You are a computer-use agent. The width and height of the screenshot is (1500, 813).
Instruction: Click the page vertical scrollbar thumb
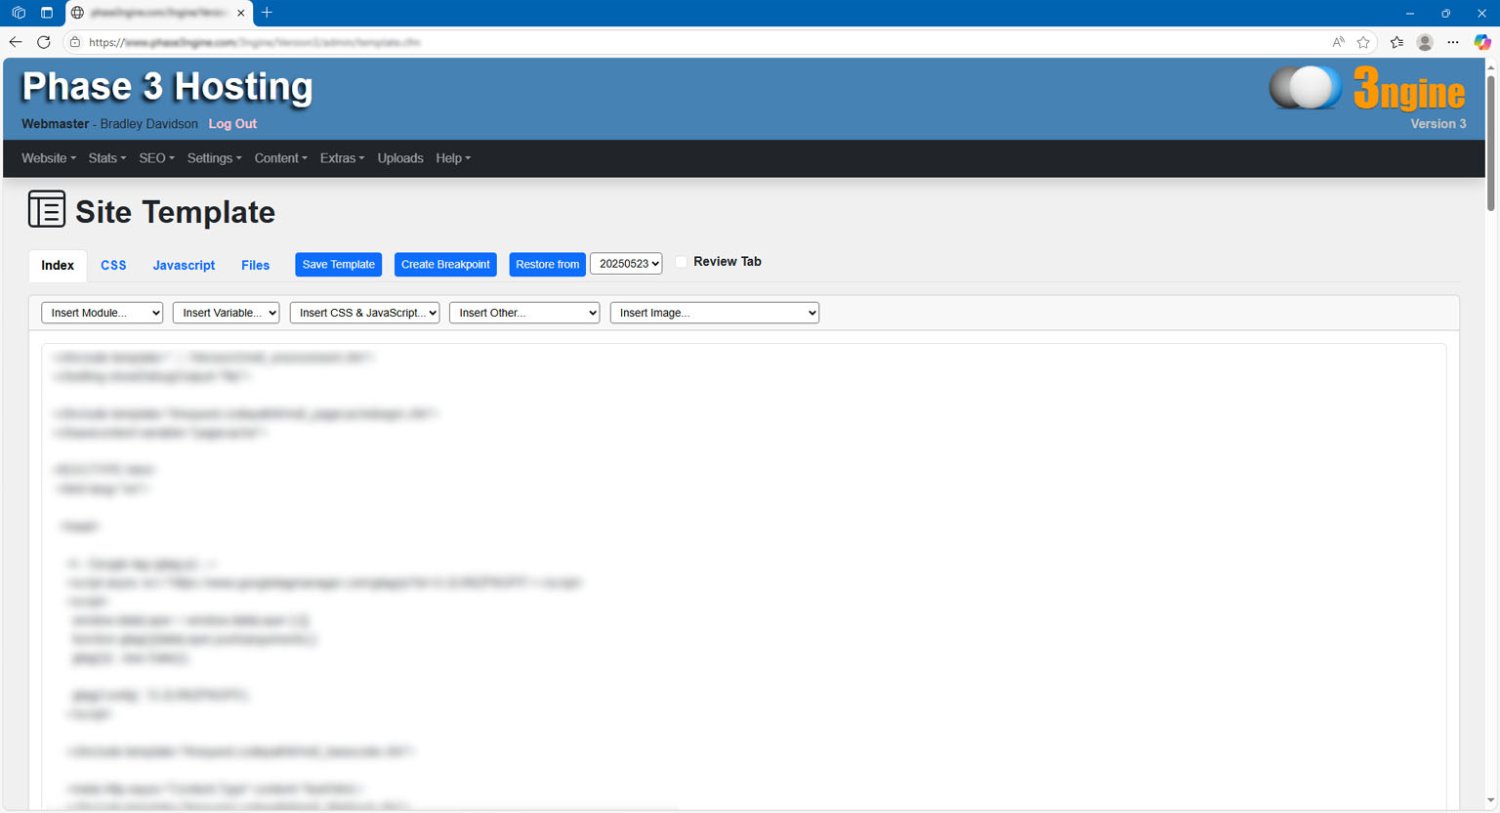pos(1491,142)
